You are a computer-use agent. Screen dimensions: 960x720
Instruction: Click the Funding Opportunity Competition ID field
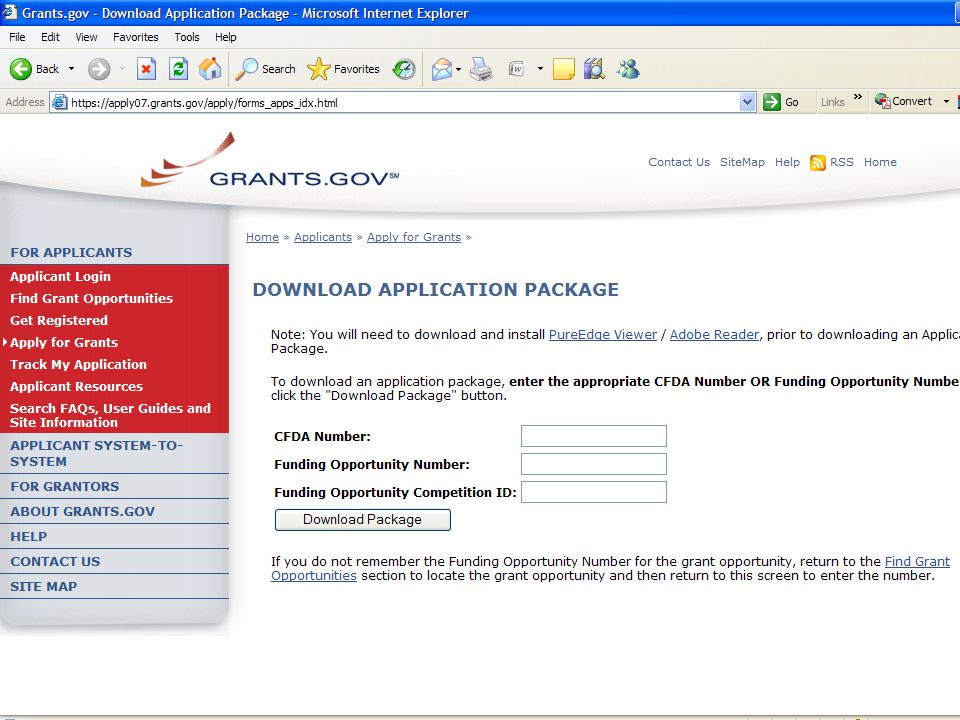[x=594, y=492]
